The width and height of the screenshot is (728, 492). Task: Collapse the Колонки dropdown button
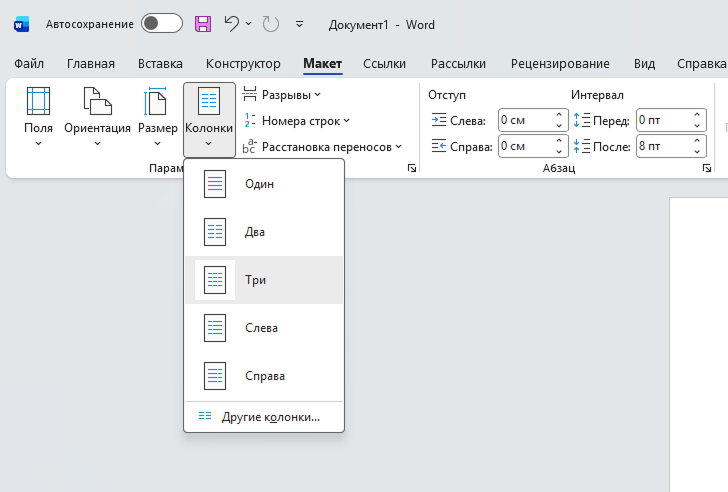click(x=209, y=119)
